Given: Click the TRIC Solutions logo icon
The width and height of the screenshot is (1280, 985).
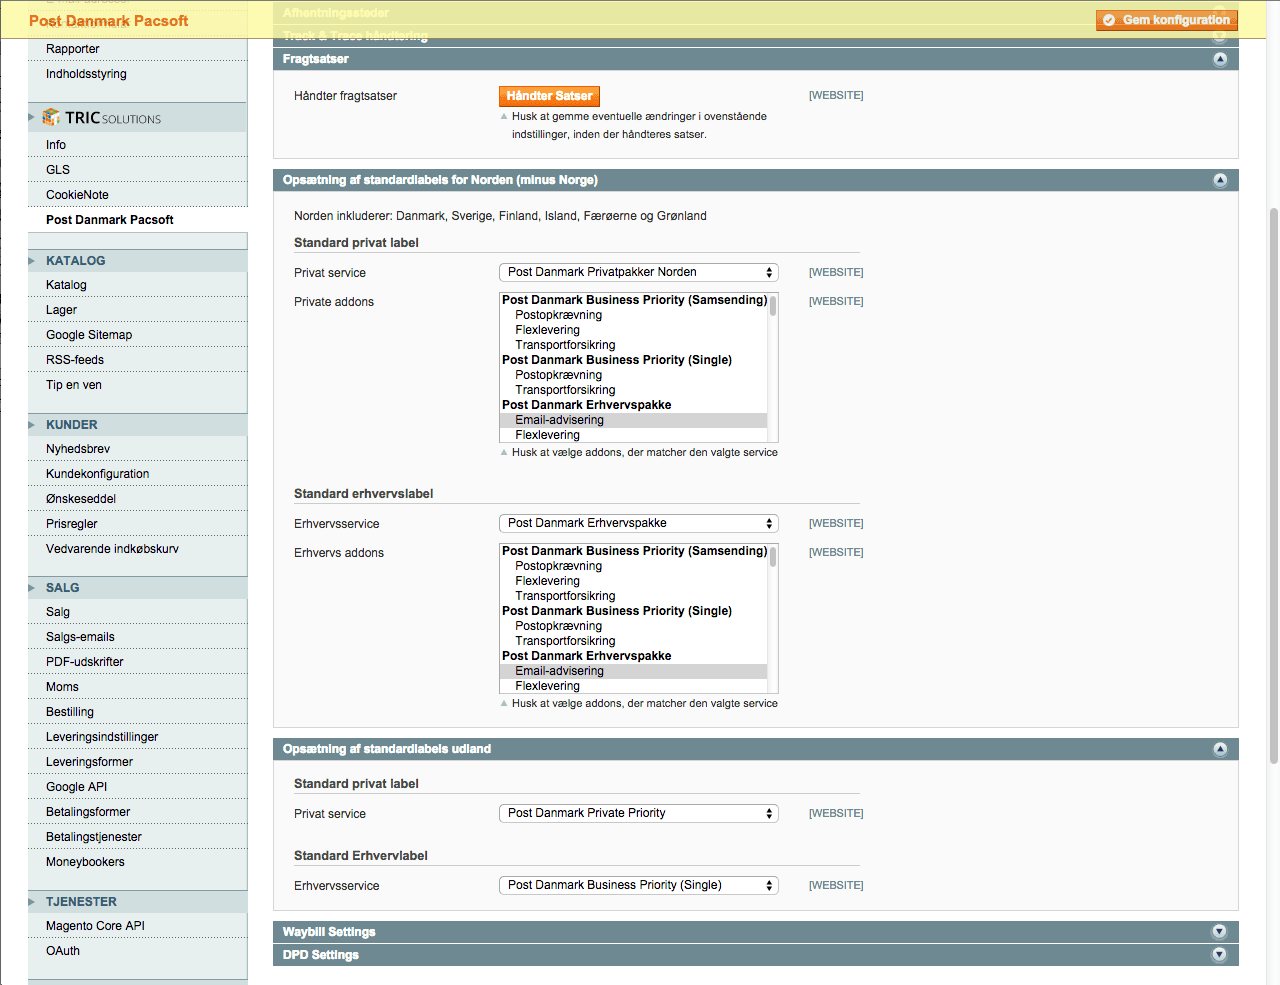Looking at the screenshot, I should 51,118.
